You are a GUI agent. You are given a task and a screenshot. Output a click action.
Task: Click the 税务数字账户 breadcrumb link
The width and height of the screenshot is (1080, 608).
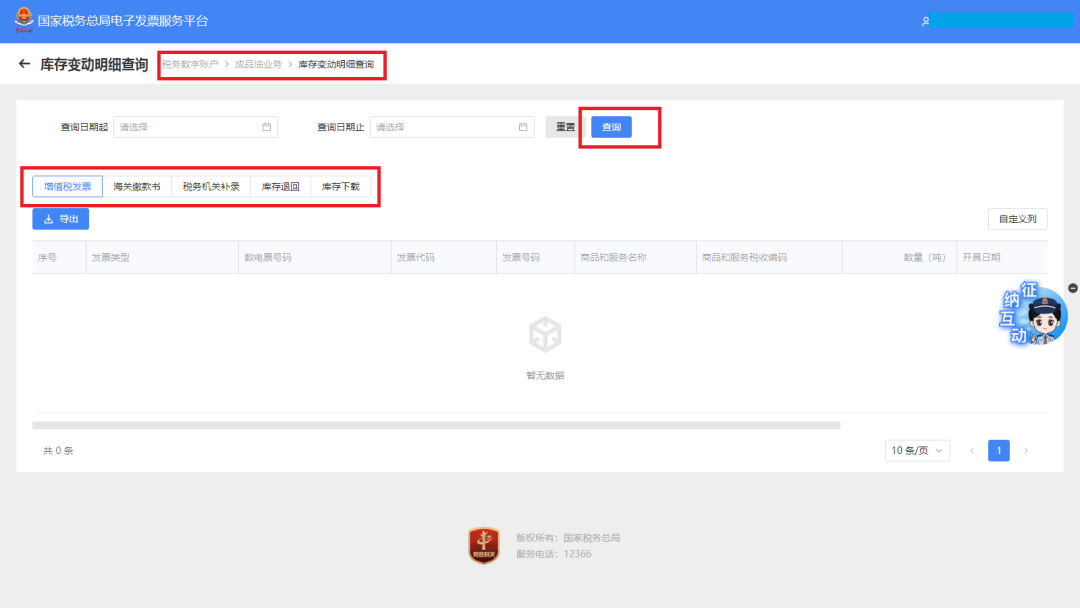190,64
